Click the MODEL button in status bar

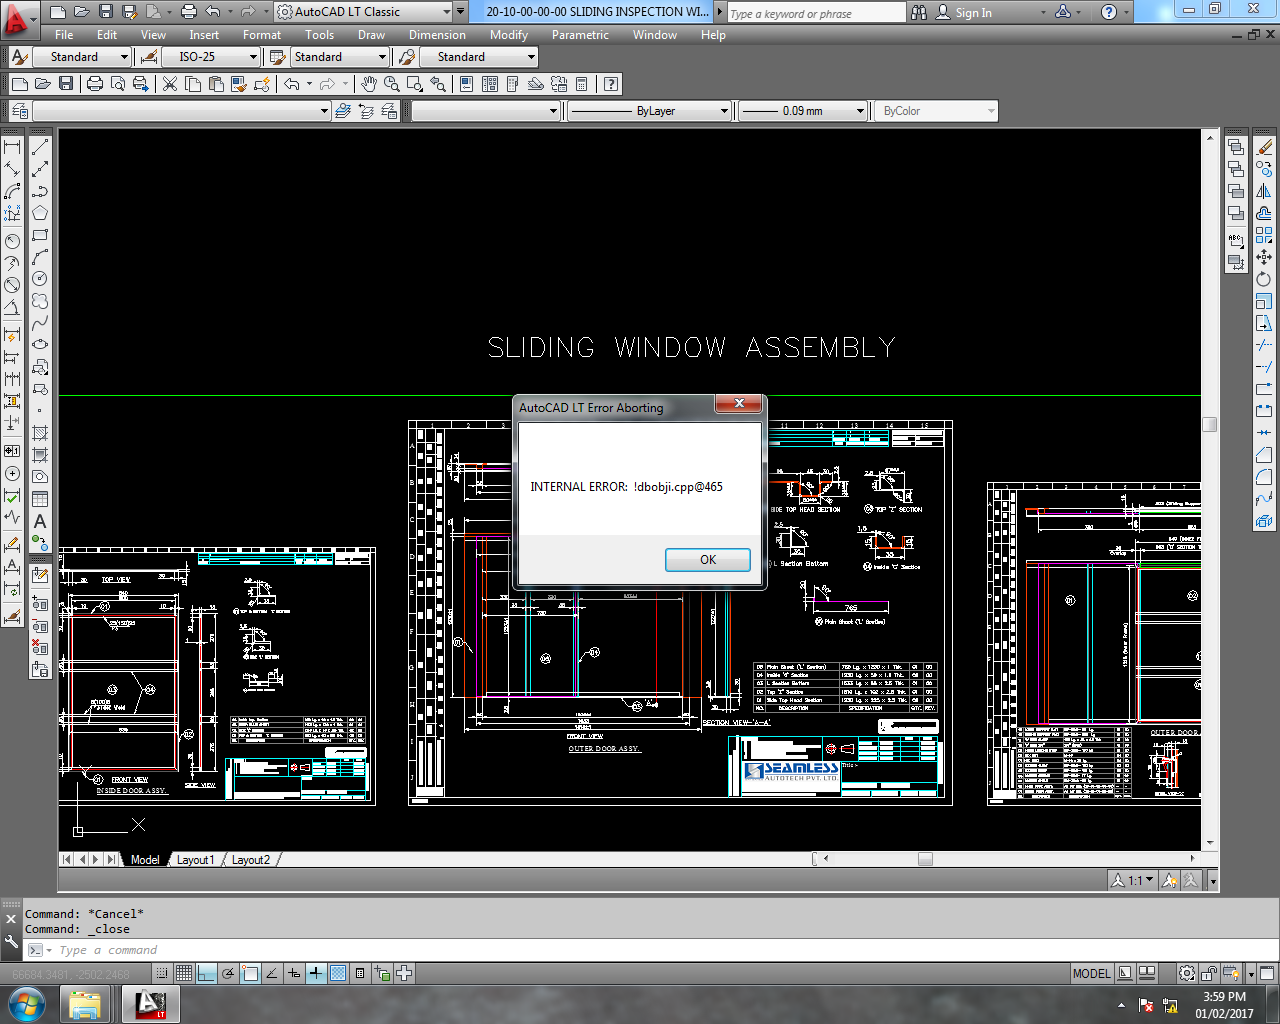[1091, 973]
